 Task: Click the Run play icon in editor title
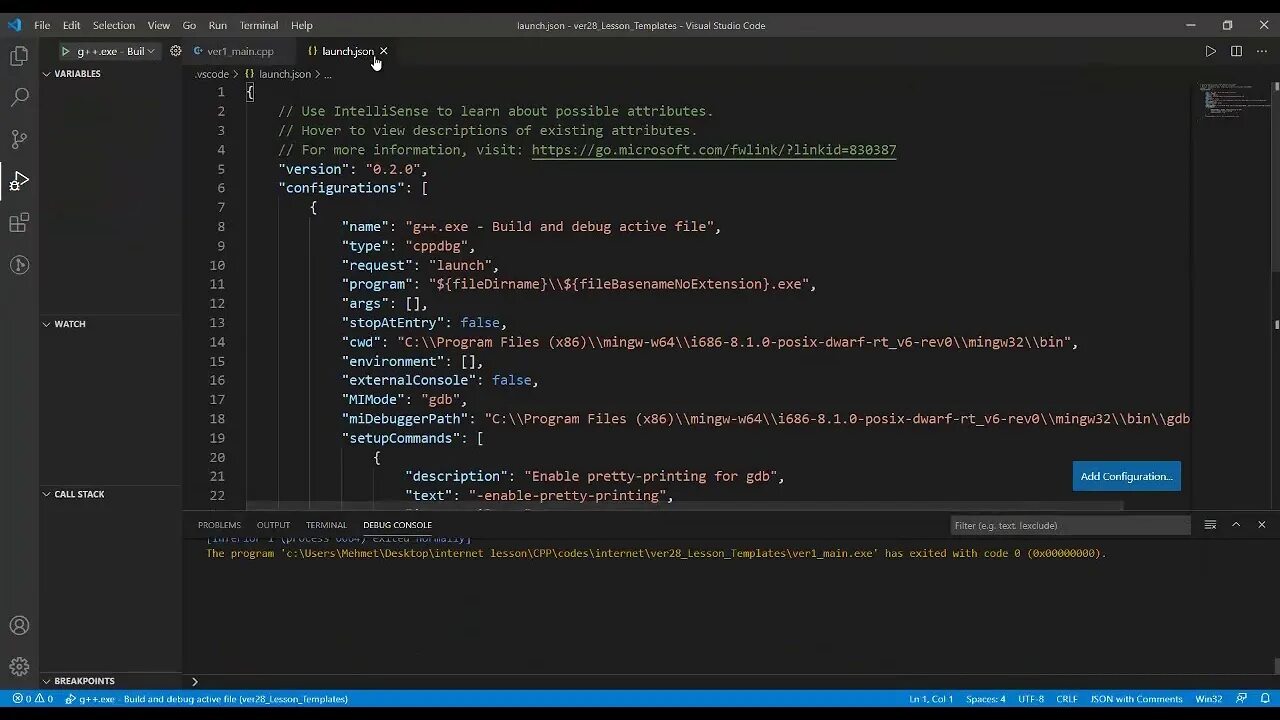[1210, 51]
